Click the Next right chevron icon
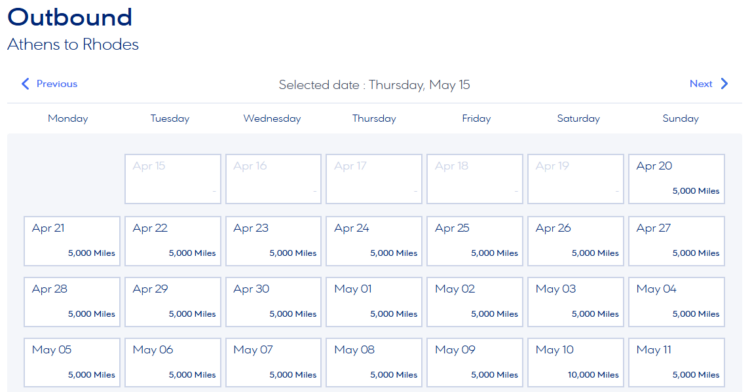The height and width of the screenshot is (392, 750). coord(725,84)
